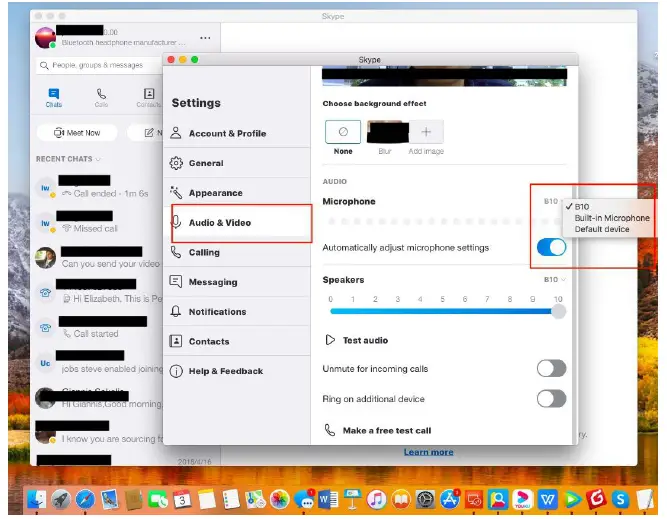
Task: Open chat 'Hi Giannis, Good morning'
Action: tap(98, 398)
